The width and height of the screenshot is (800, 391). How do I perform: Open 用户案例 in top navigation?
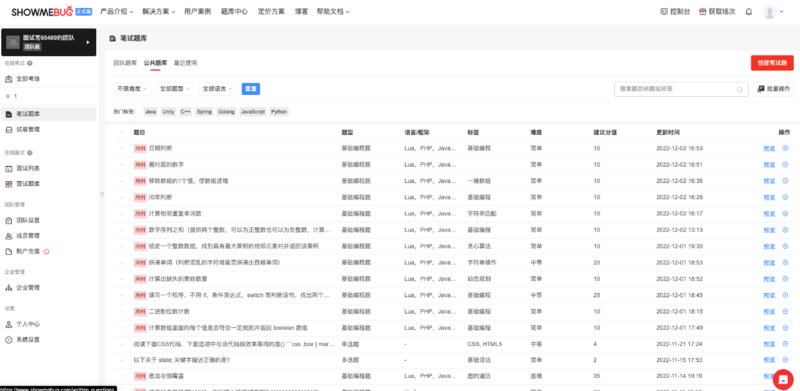(x=197, y=11)
